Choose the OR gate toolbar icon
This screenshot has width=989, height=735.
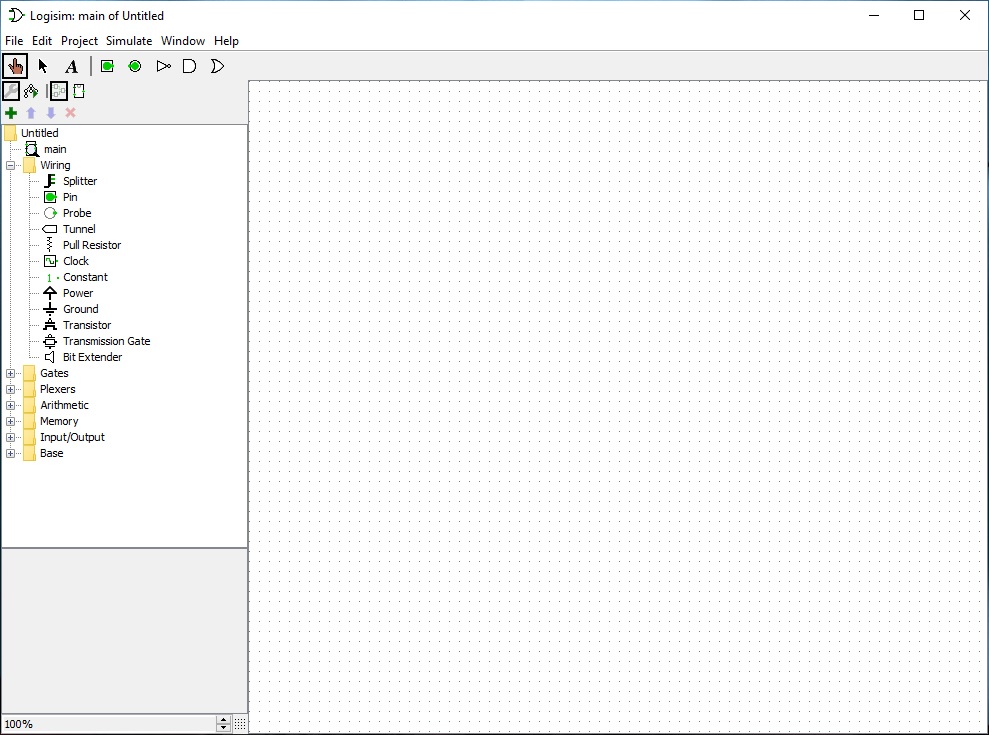[217, 66]
